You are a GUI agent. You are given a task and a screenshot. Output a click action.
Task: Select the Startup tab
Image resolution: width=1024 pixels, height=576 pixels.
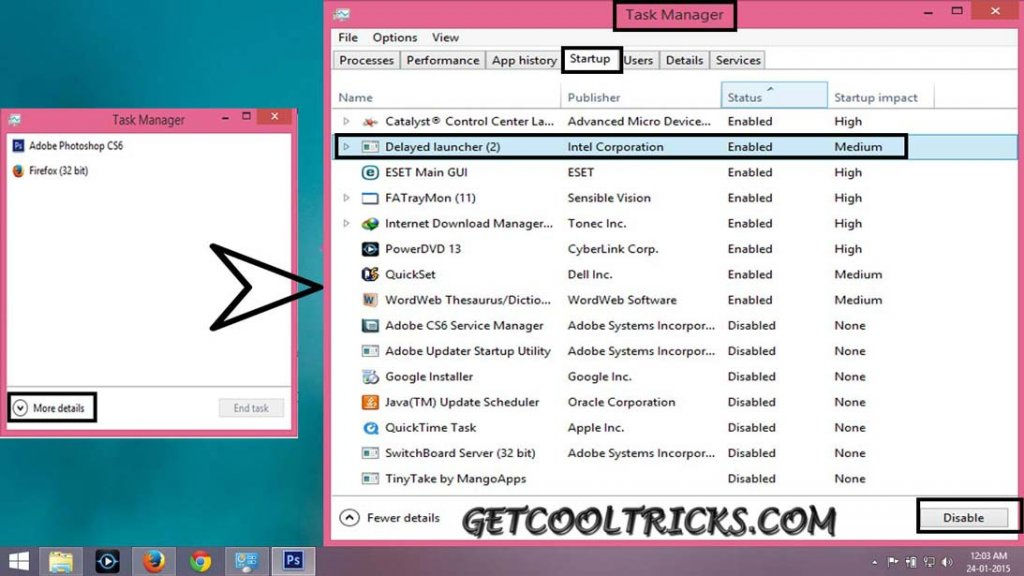pos(590,59)
